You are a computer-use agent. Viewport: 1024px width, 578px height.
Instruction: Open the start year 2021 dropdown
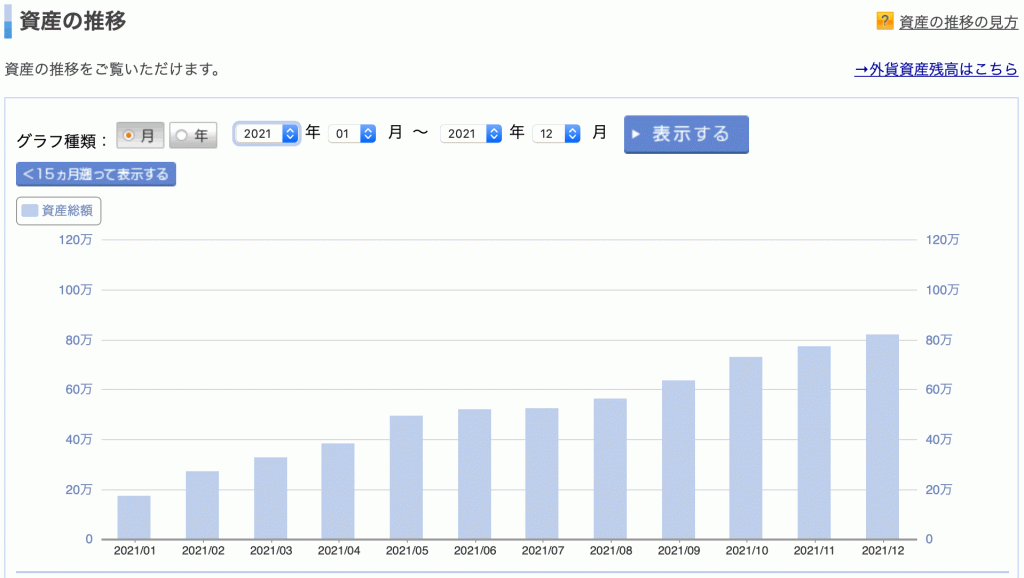(266, 134)
